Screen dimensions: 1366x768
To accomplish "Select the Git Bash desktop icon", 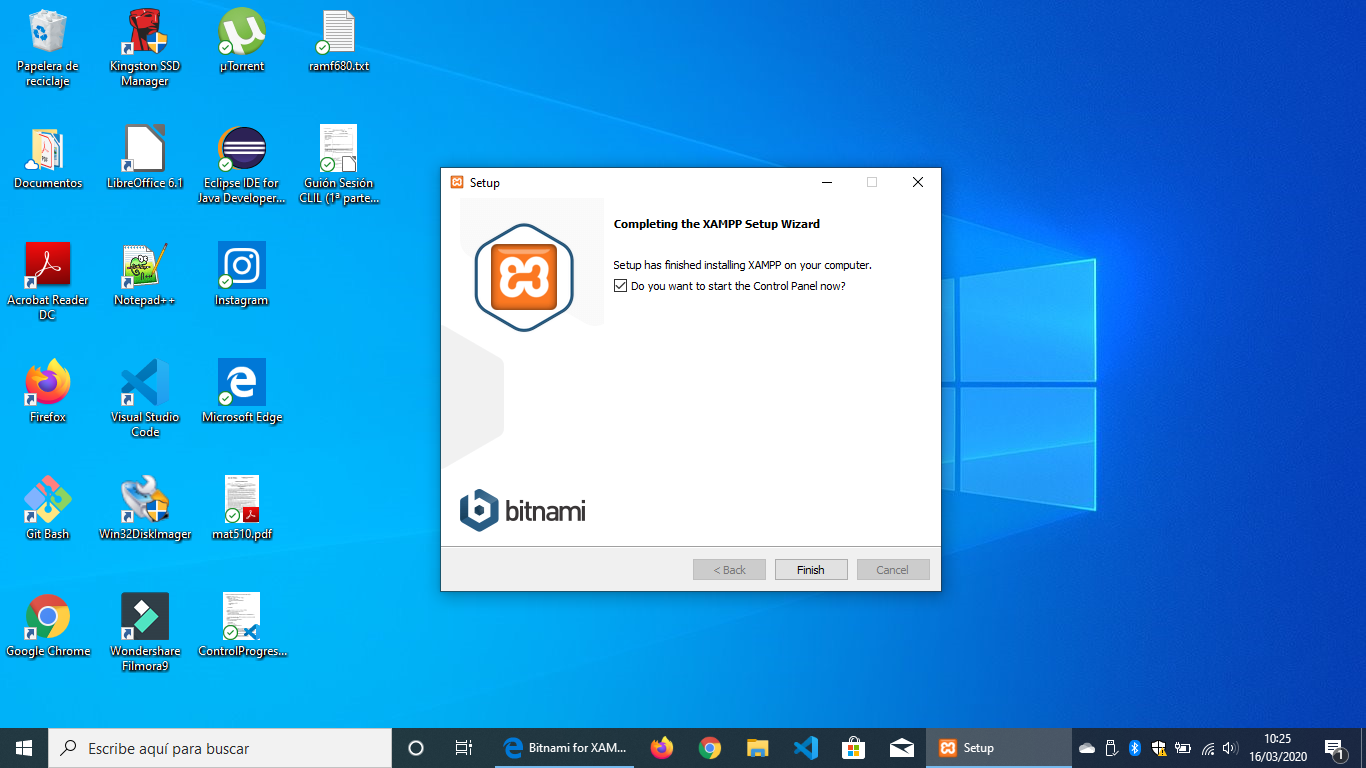I will [48, 509].
